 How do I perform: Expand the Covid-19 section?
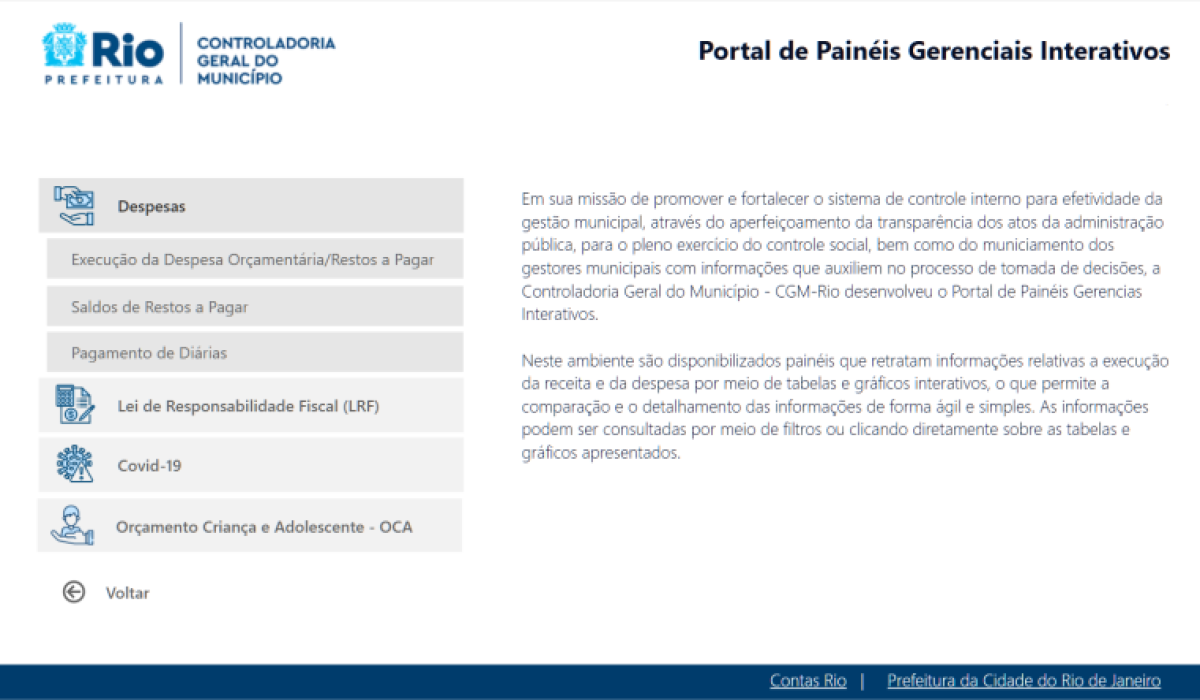click(251, 465)
